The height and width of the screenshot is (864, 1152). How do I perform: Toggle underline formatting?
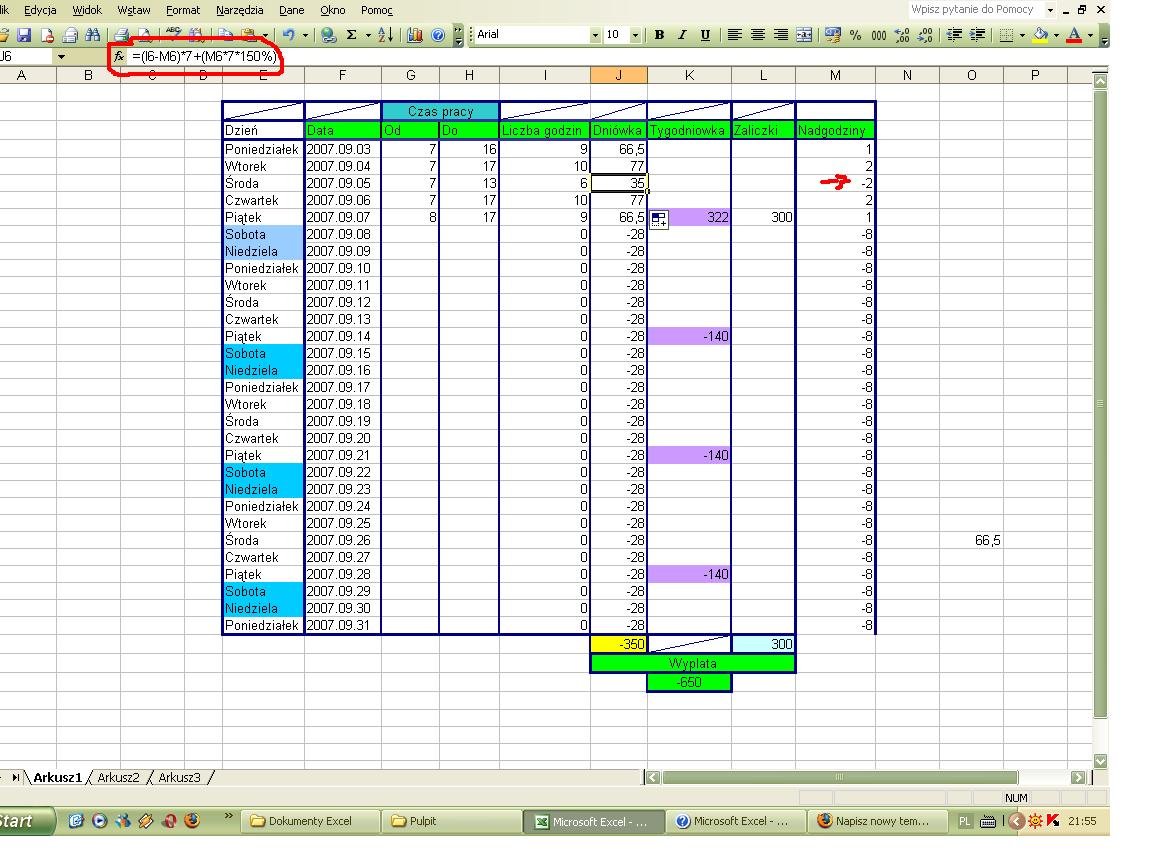coord(705,35)
